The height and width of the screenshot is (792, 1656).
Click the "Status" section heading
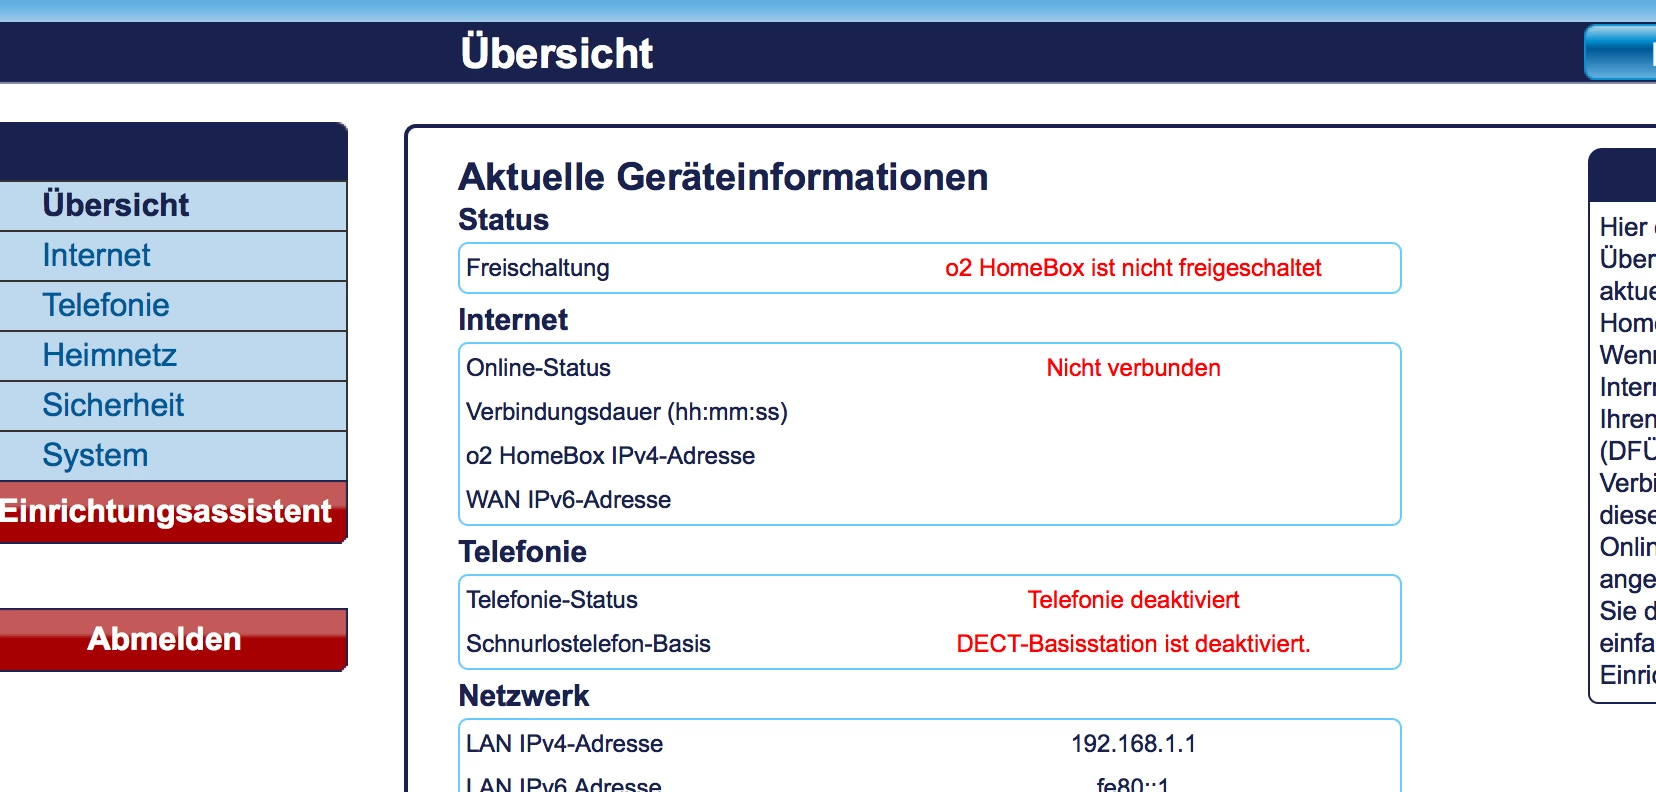(x=503, y=220)
